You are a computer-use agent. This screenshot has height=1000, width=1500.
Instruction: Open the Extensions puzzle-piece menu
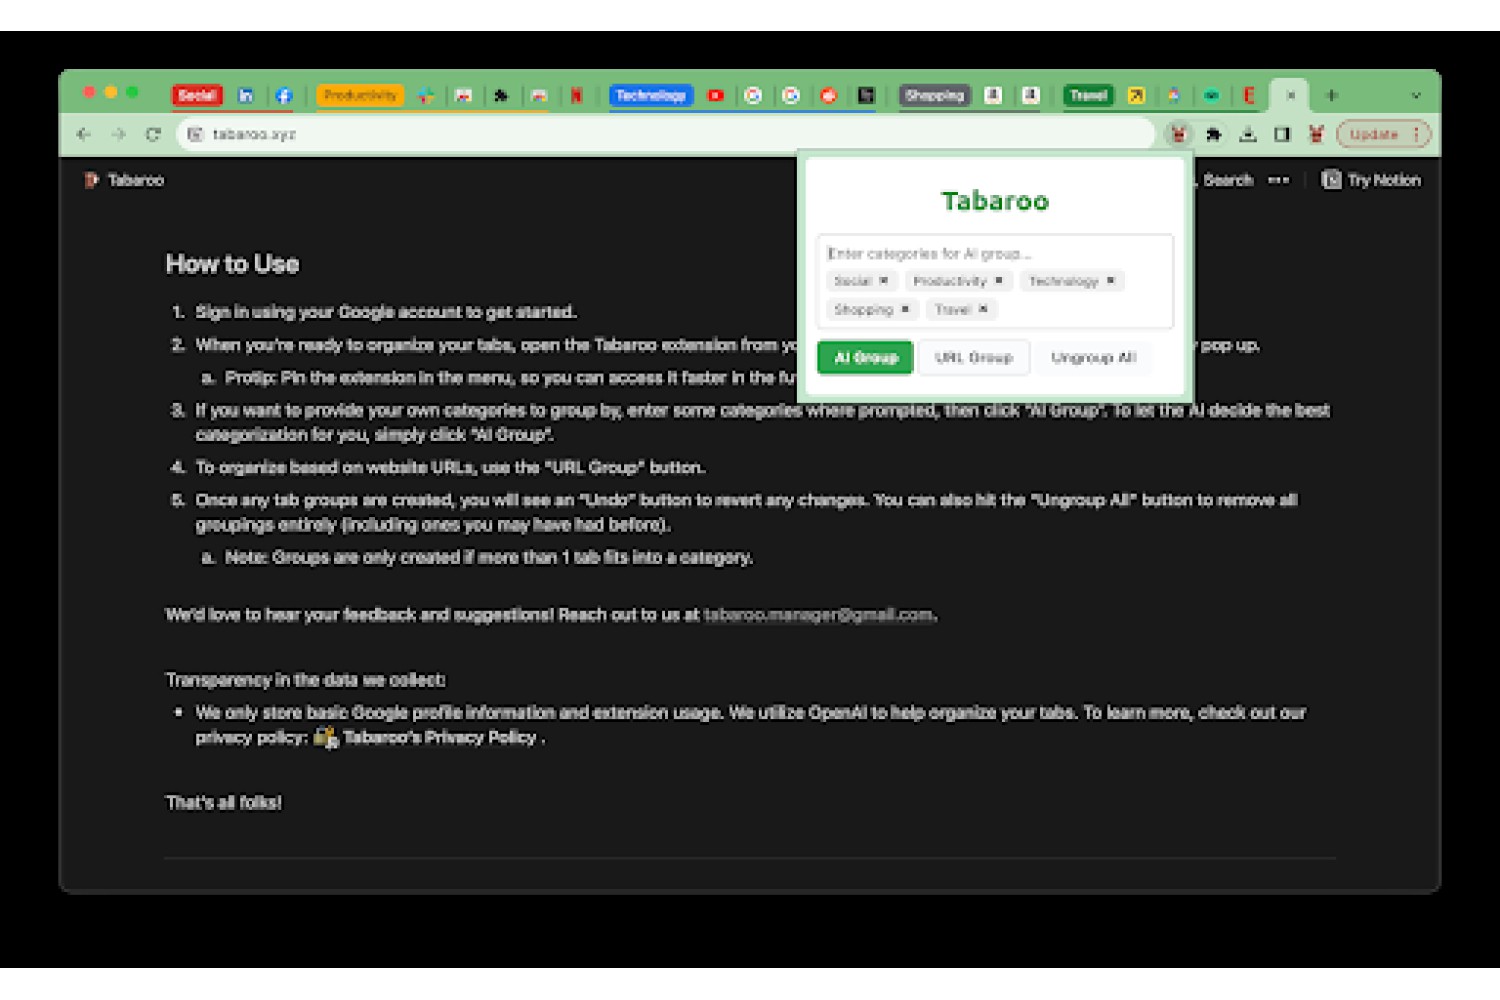click(x=1214, y=134)
